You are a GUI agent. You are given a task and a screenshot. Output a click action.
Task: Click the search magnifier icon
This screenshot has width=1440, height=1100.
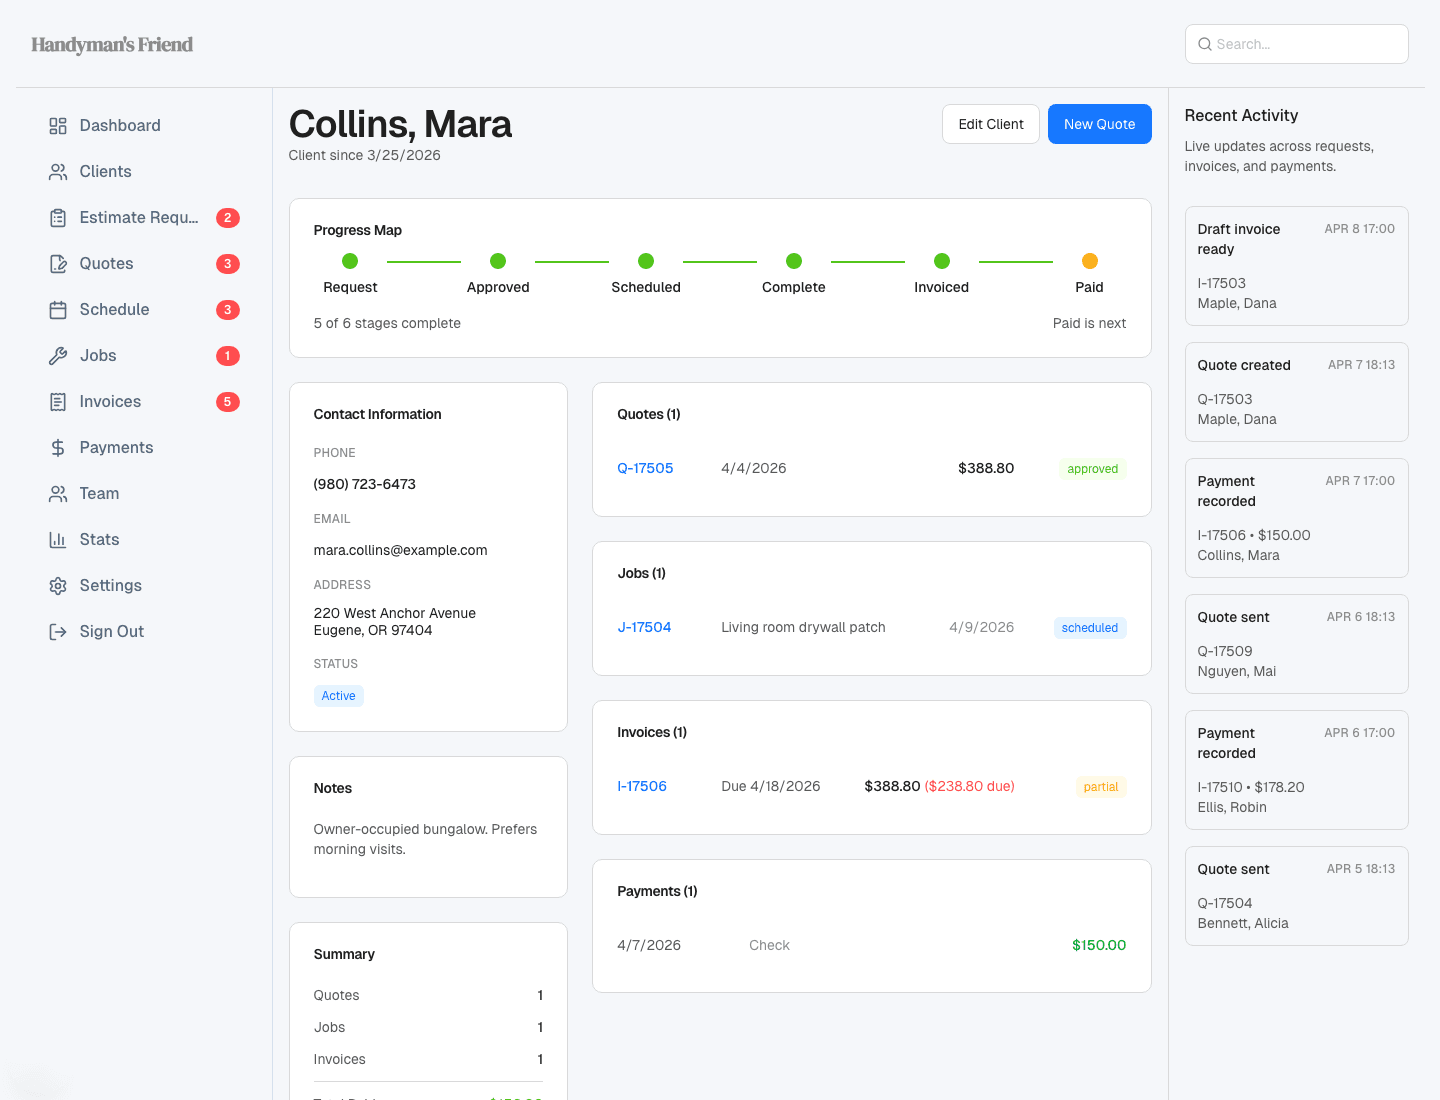[1205, 44]
